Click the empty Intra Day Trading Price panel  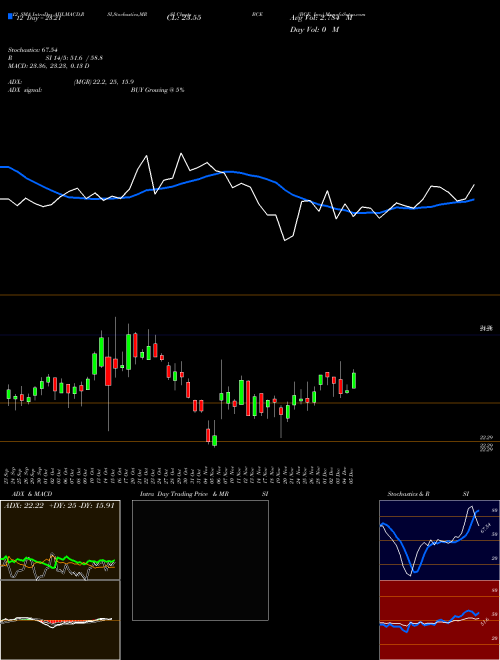point(200,560)
